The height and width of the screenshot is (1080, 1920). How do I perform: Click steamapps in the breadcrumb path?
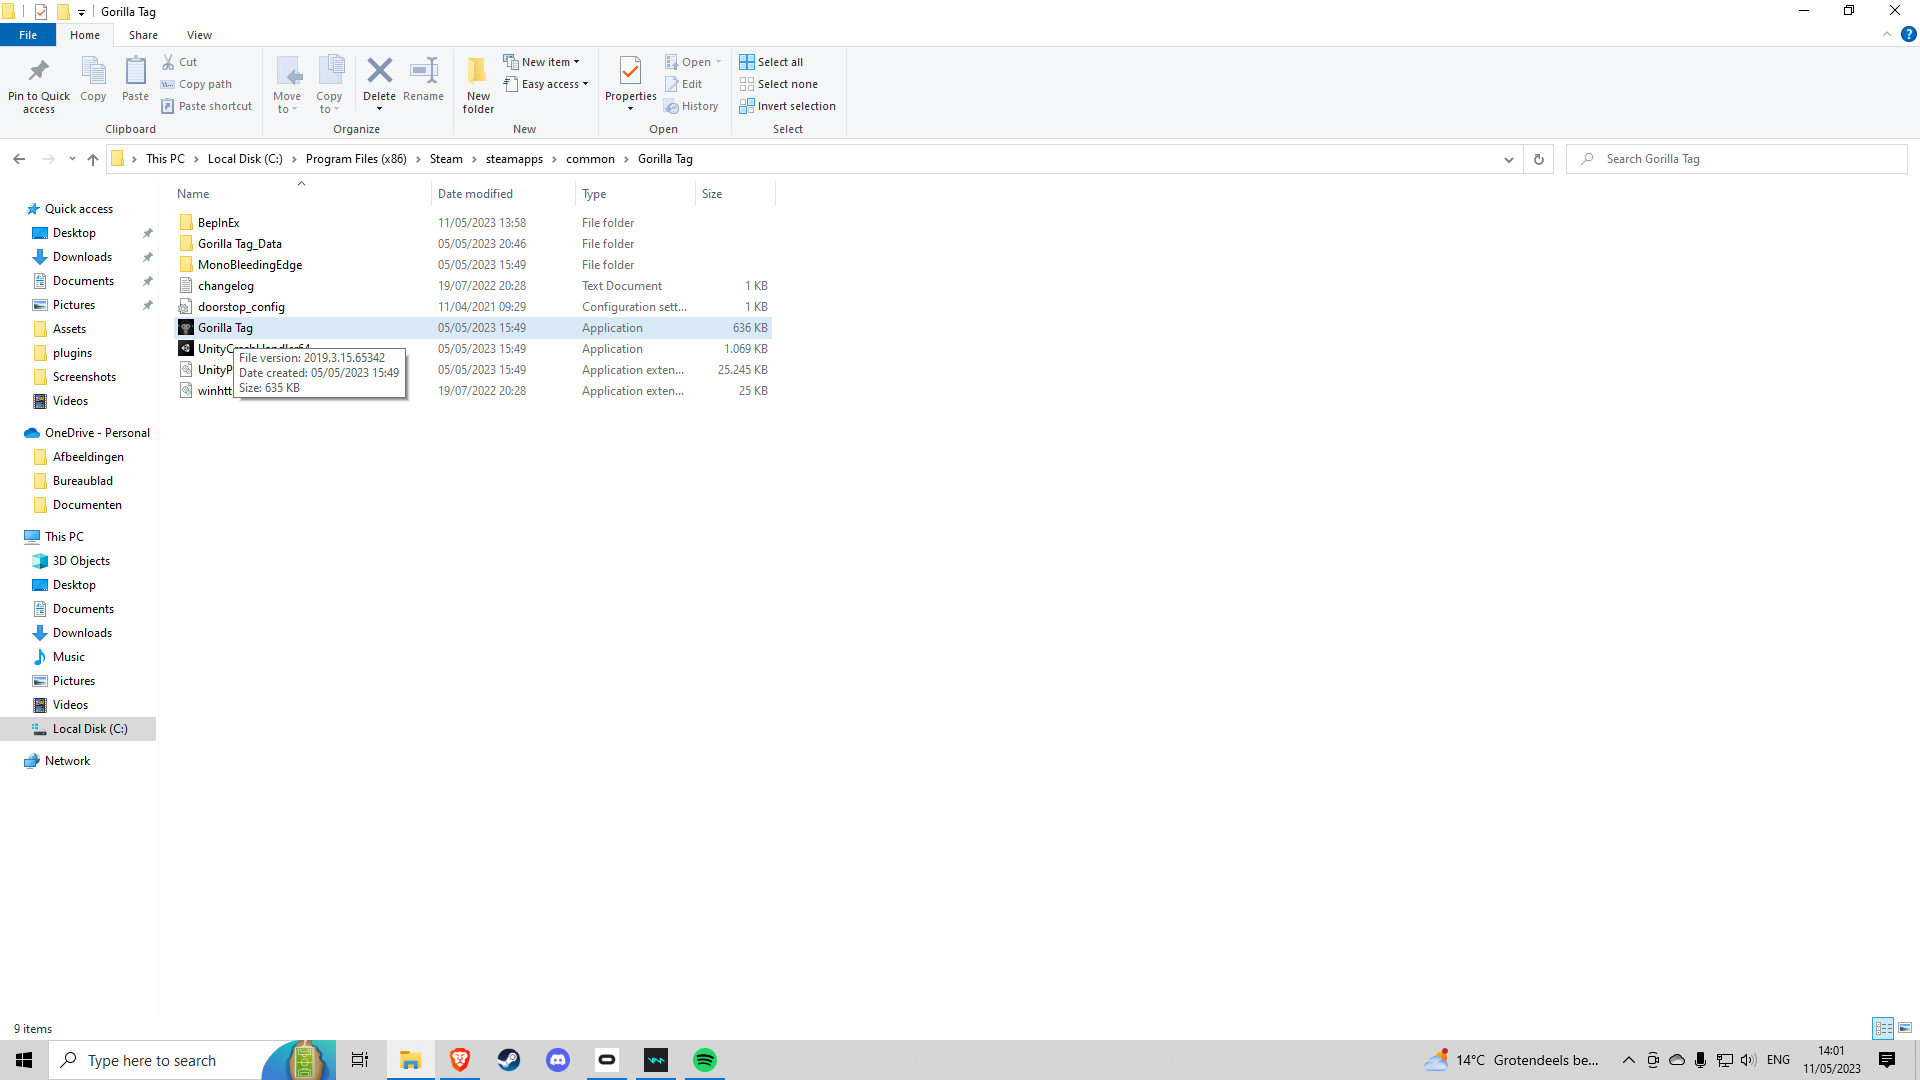(x=514, y=159)
